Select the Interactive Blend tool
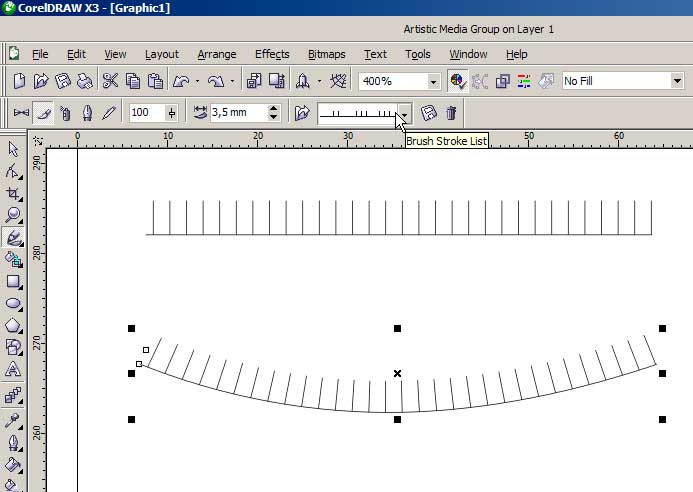The width and height of the screenshot is (693, 492). click(13, 396)
